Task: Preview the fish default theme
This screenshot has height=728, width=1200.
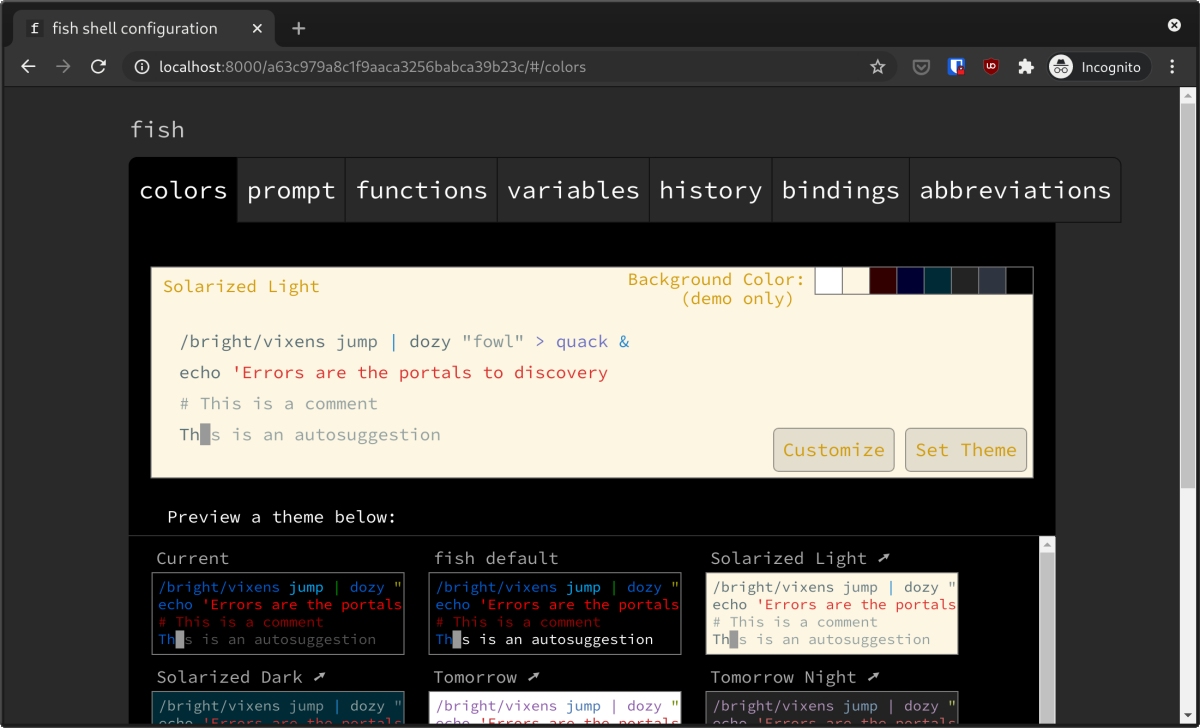Action: pos(554,613)
